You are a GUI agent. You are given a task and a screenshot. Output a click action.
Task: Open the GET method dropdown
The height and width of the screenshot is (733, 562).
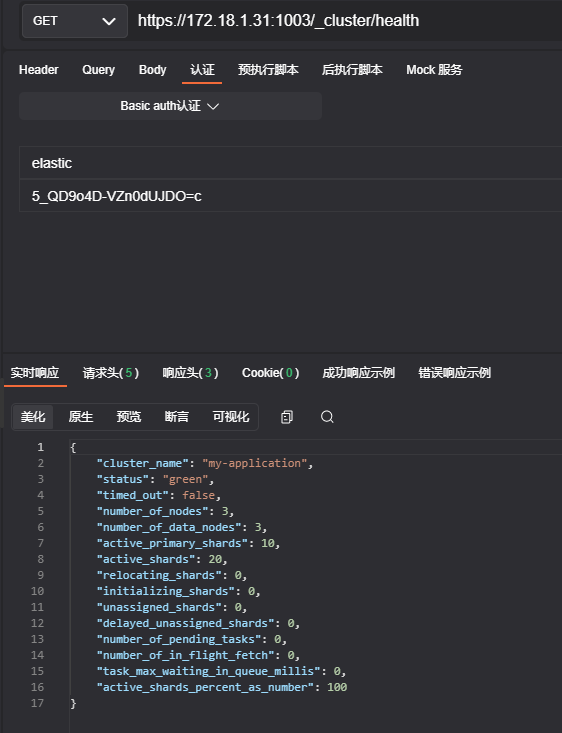(x=75, y=21)
